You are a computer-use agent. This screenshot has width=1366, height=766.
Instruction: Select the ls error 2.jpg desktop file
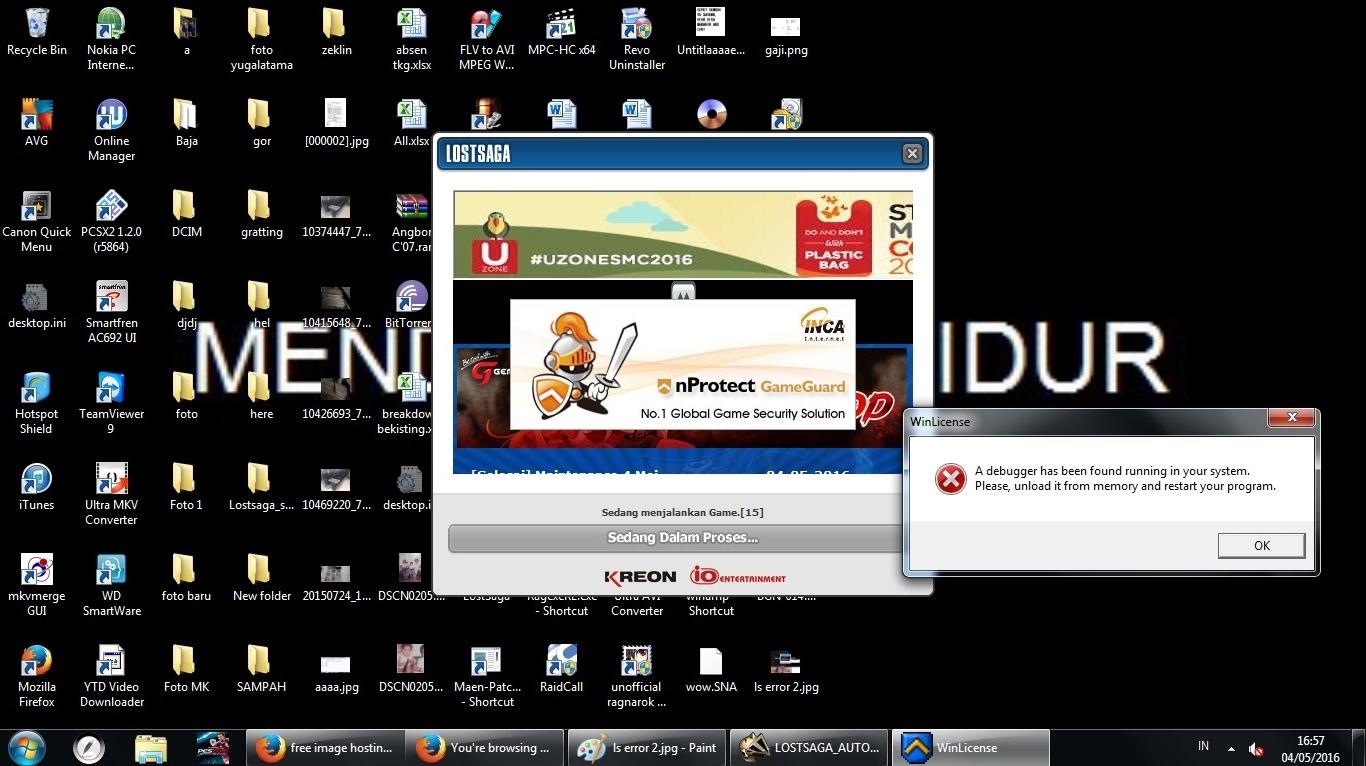[786, 669]
